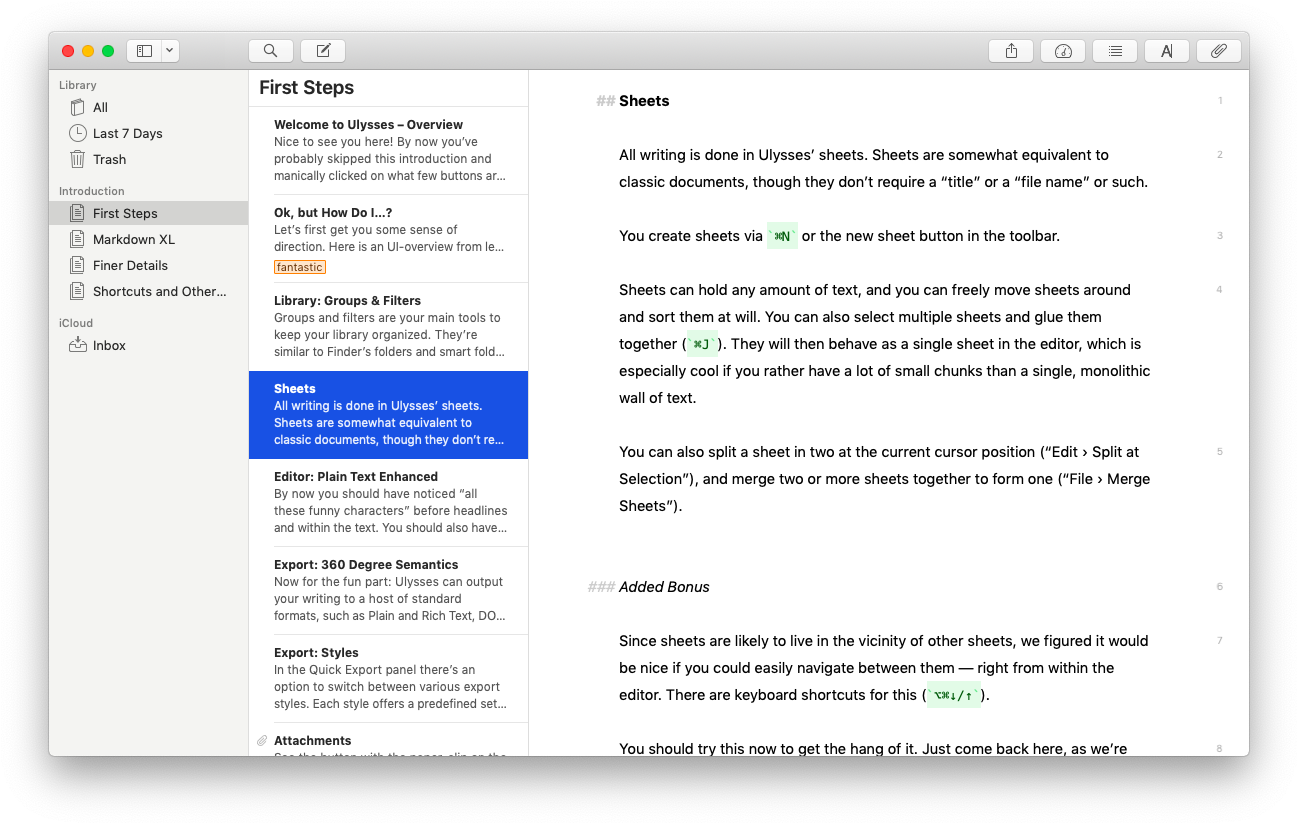Select Finer Details group
The height and width of the screenshot is (823, 1297).
tap(148, 265)
